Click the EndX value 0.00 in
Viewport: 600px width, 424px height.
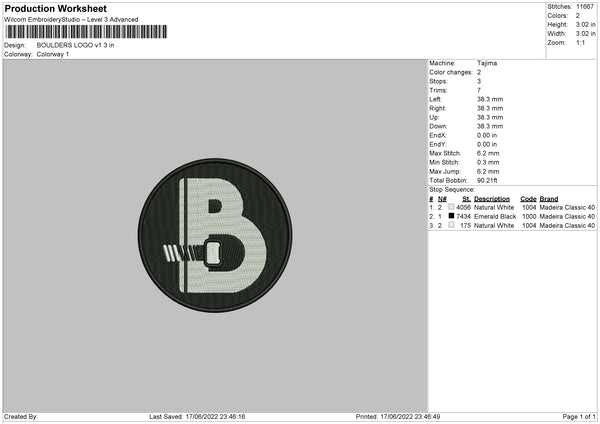(x=487, y=135)
